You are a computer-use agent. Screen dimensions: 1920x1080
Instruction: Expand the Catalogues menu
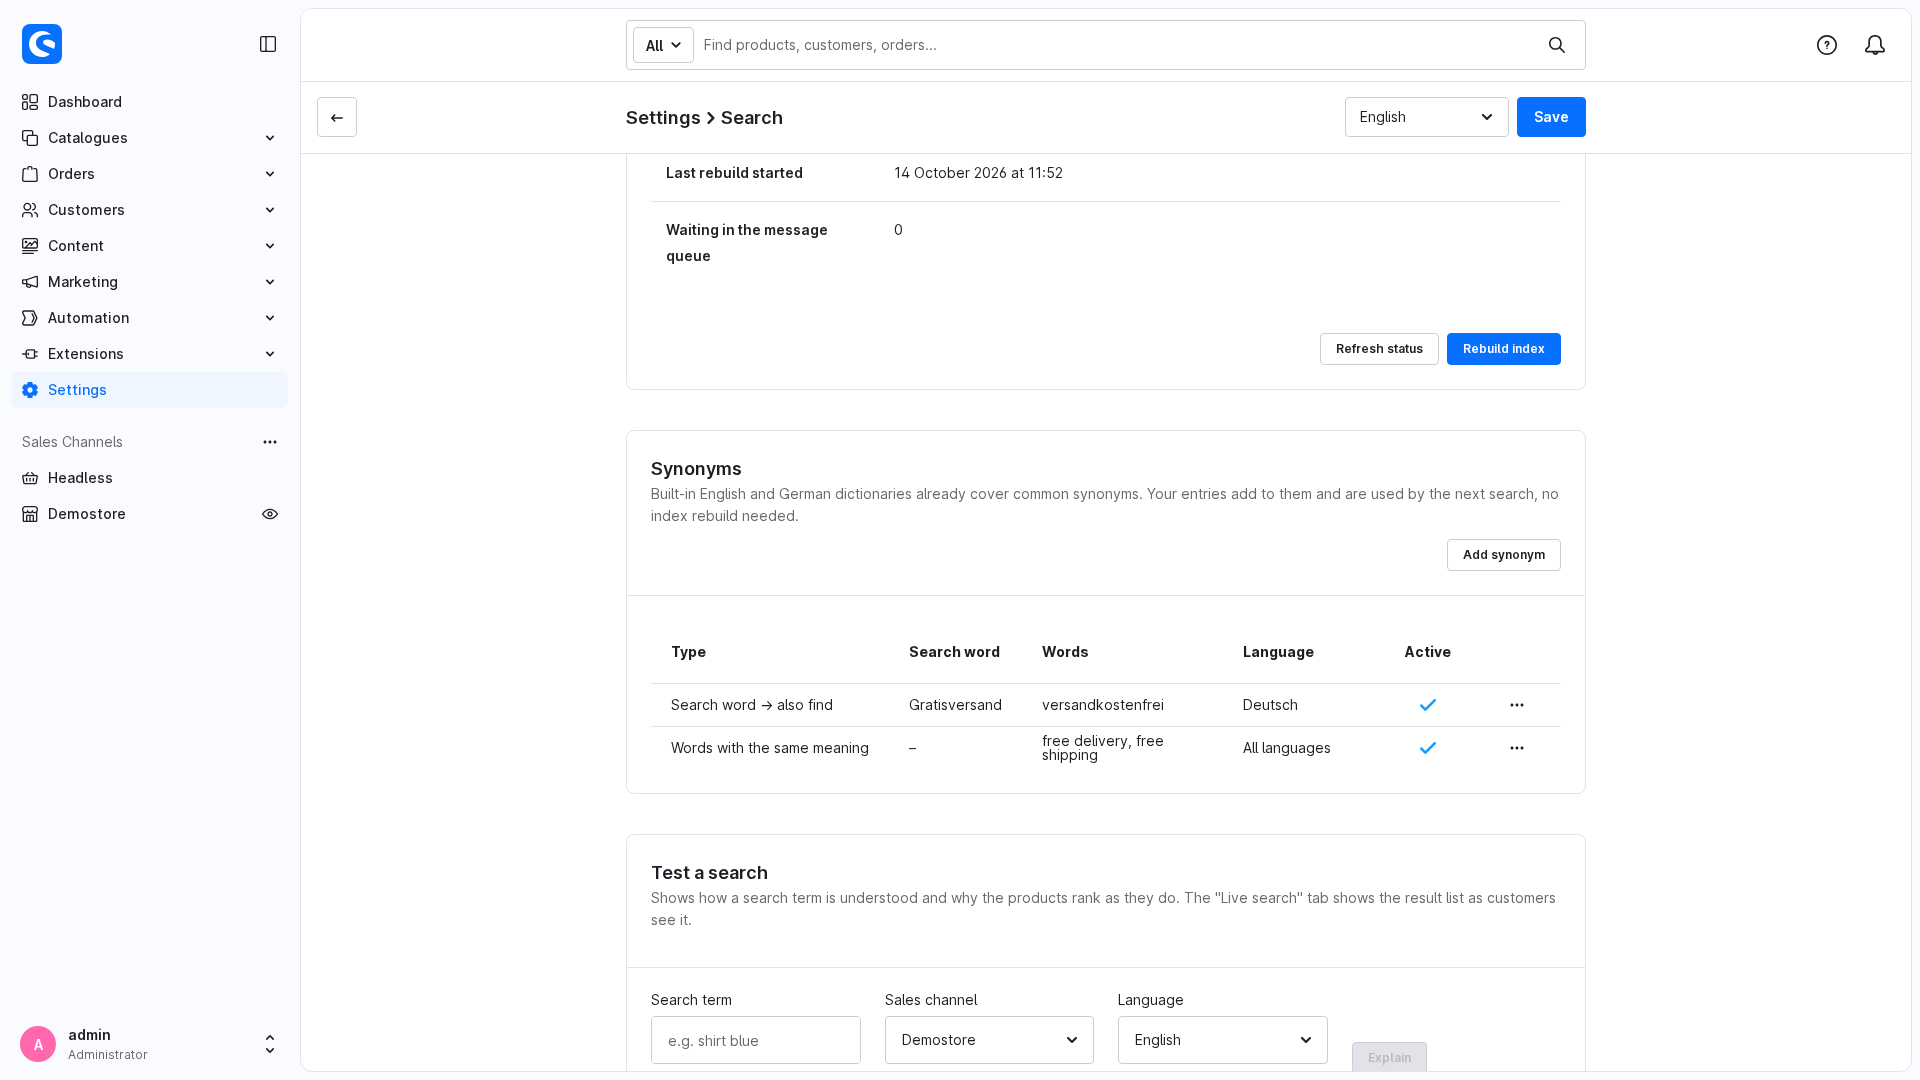pyautogui.click(x=150, y=138)
